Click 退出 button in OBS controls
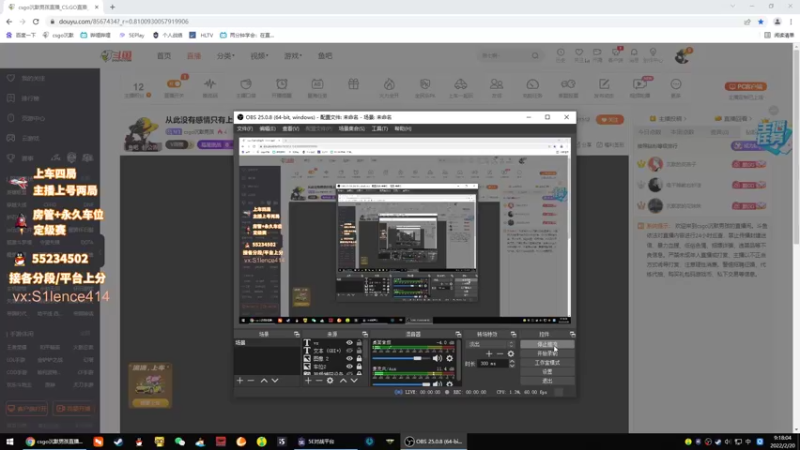Screen dimensions: 800x450 (x=547, y=381)
